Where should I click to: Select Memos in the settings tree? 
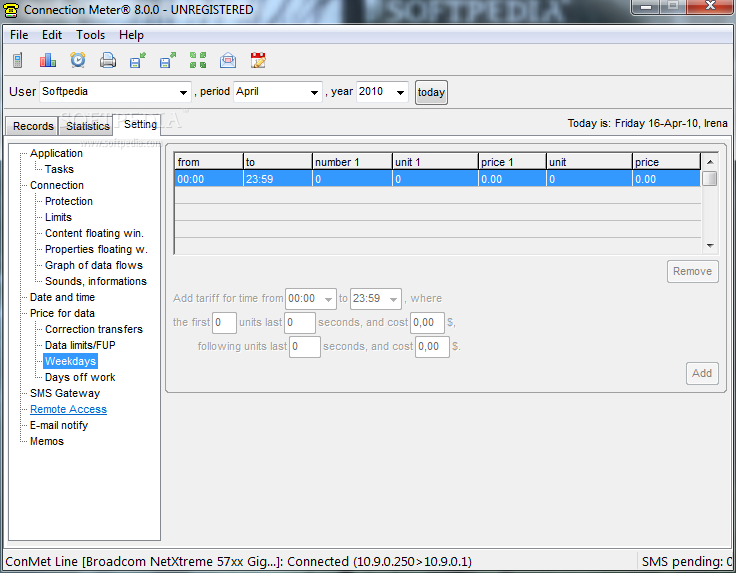[47, 441]
